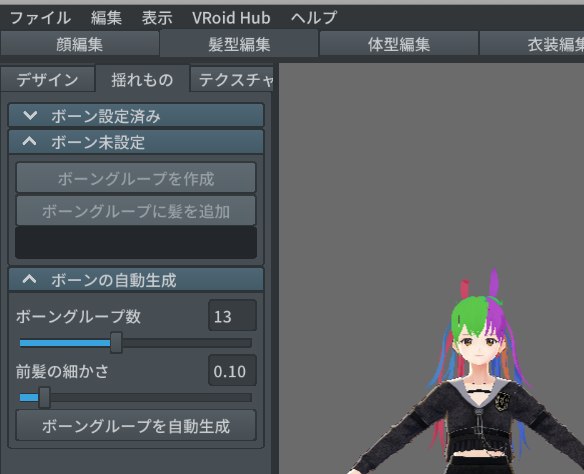The image size is (584, 474).
Task: Select the デザイン sub-tab
Action: click(x=47, y=79)
